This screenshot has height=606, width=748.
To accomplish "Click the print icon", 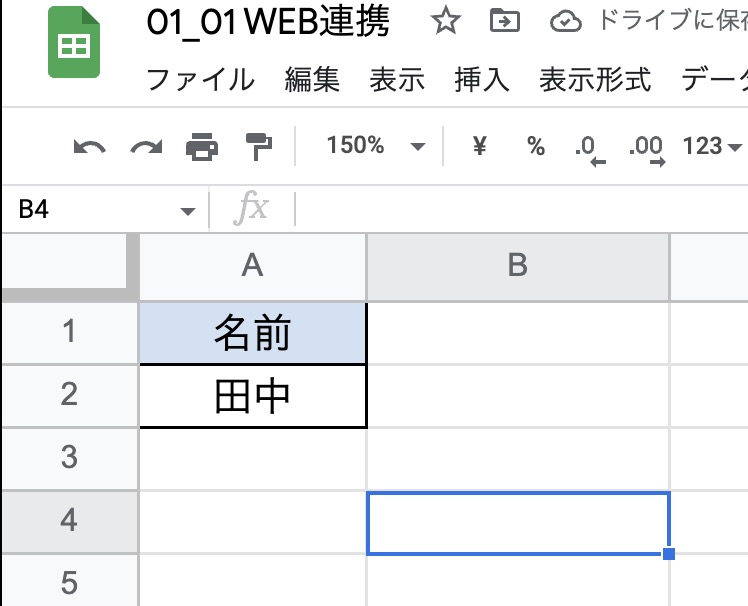I will (202, 147).
